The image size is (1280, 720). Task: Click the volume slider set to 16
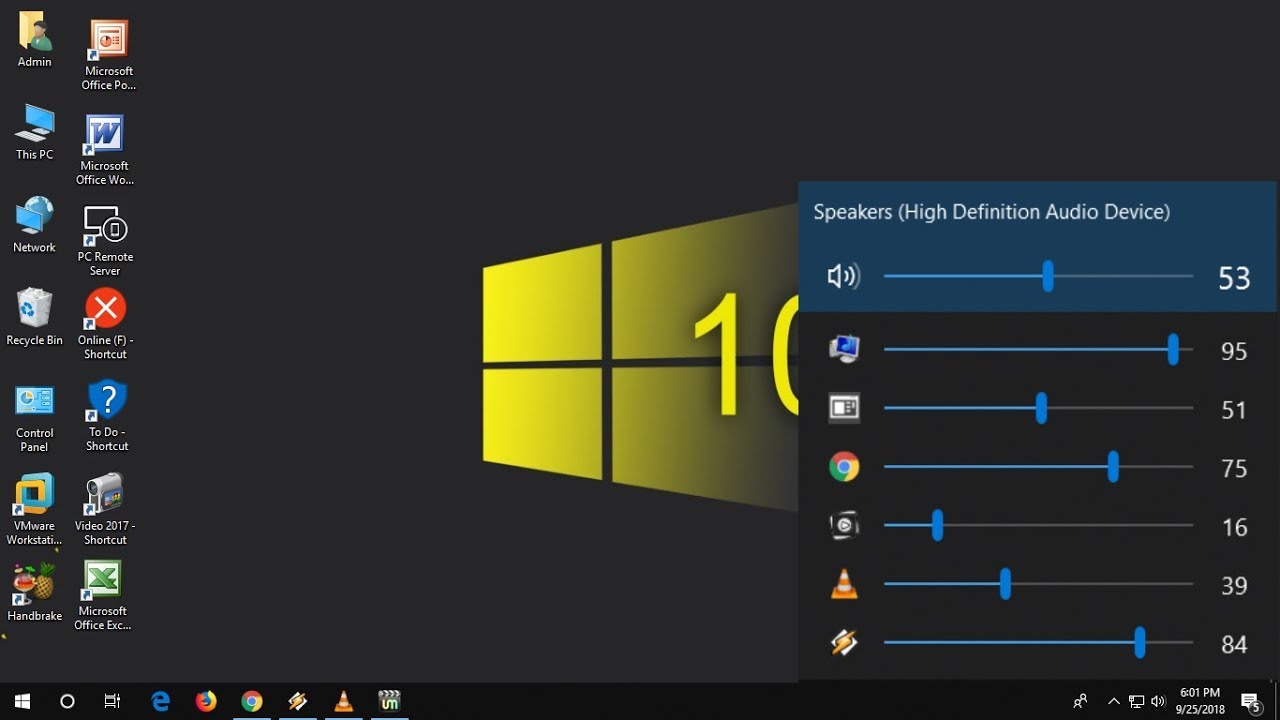1038,525
